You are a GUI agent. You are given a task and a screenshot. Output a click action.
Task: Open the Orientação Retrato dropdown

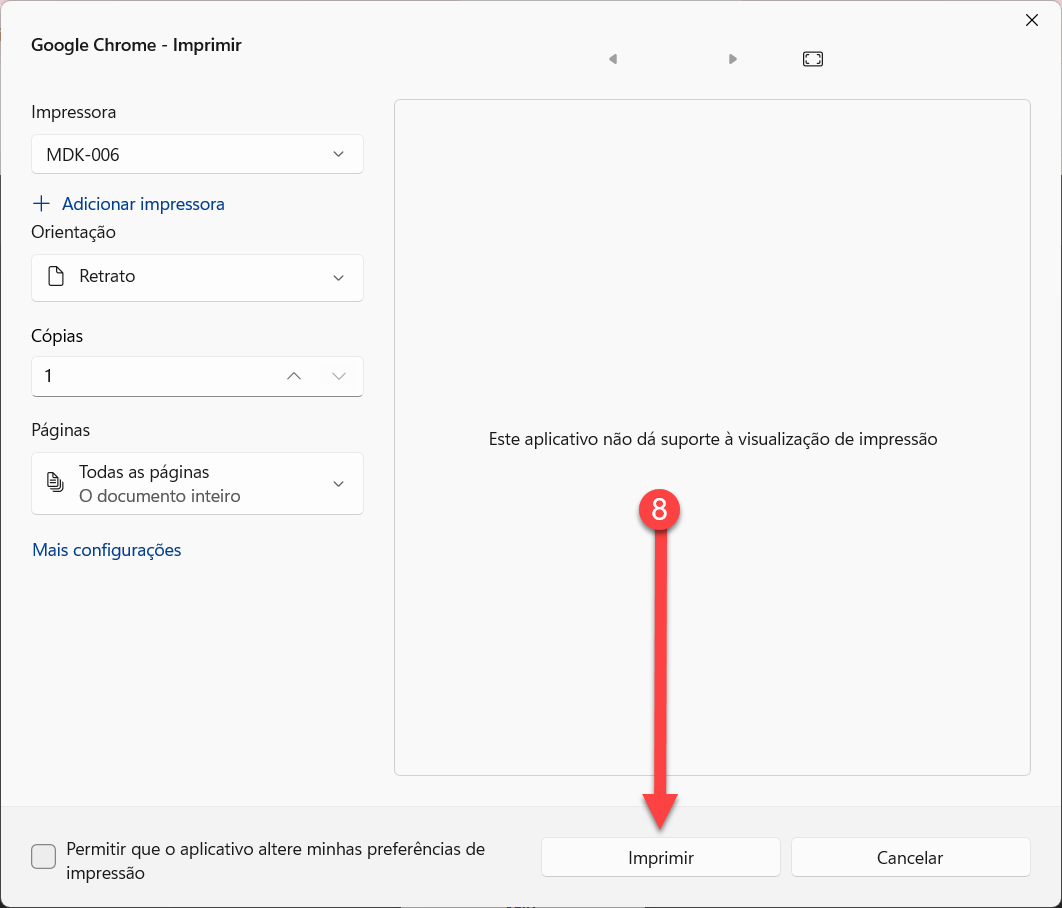point(197,278)
